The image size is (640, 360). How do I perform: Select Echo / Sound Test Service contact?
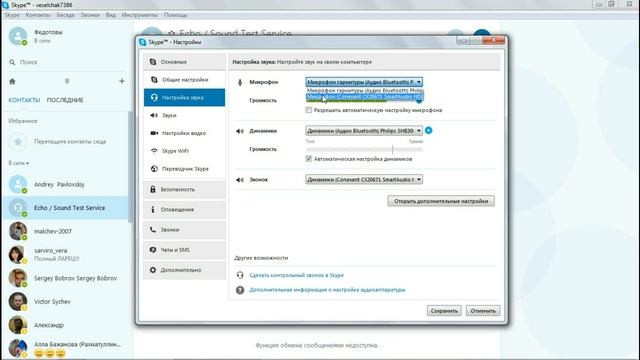point(65,208)
